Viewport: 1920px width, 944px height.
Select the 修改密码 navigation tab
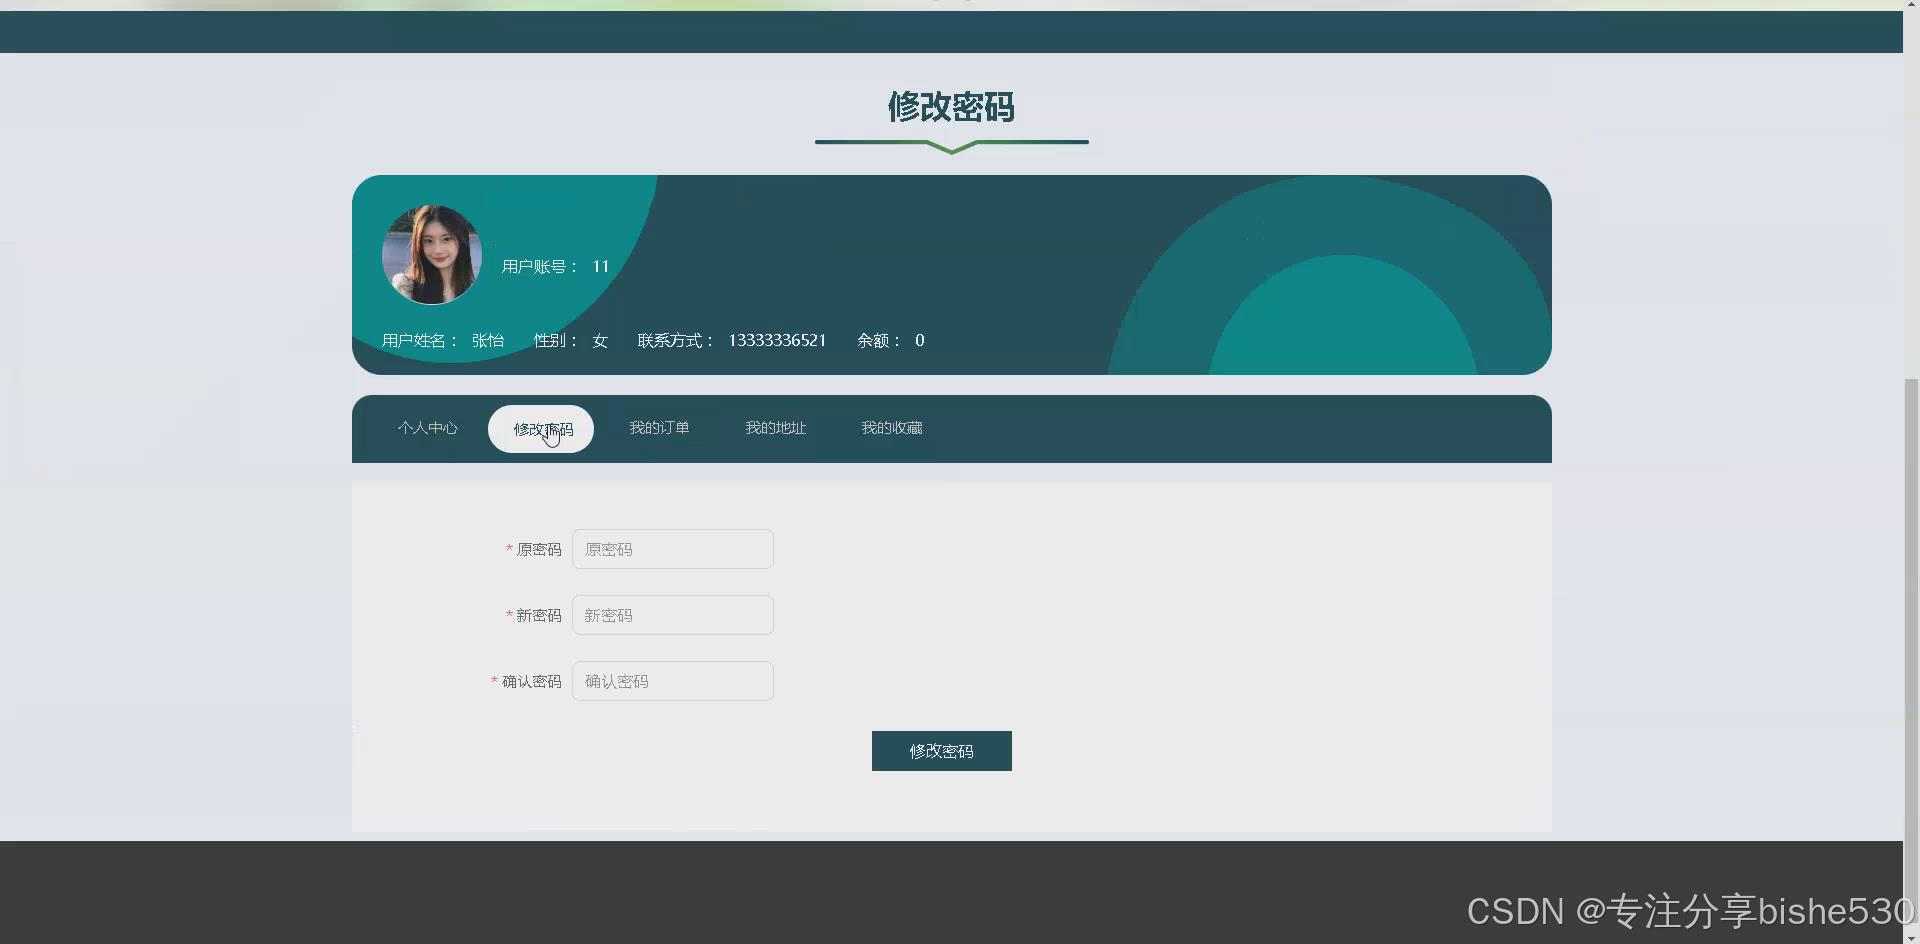click(x=540, y=428)
